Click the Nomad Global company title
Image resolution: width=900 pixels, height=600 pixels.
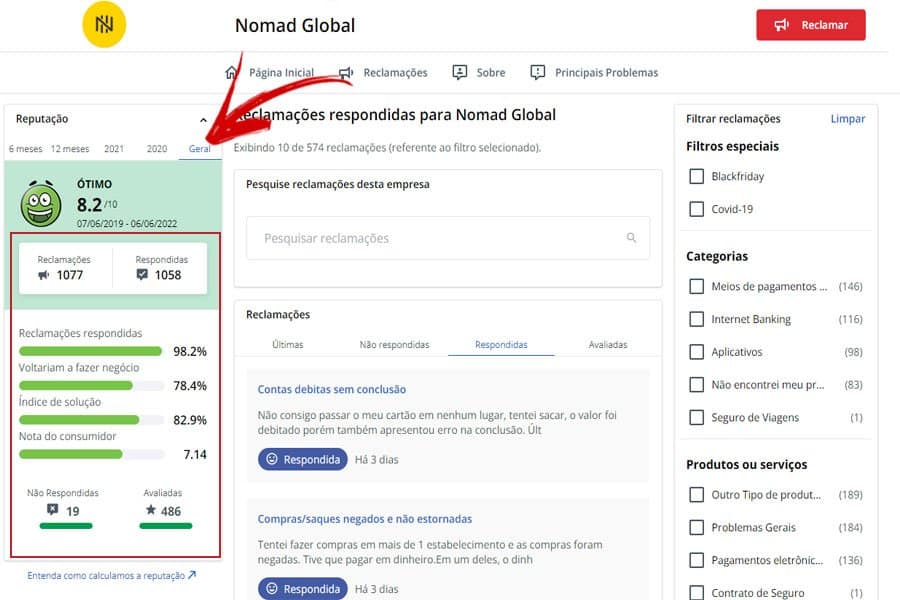click(295, 25)
